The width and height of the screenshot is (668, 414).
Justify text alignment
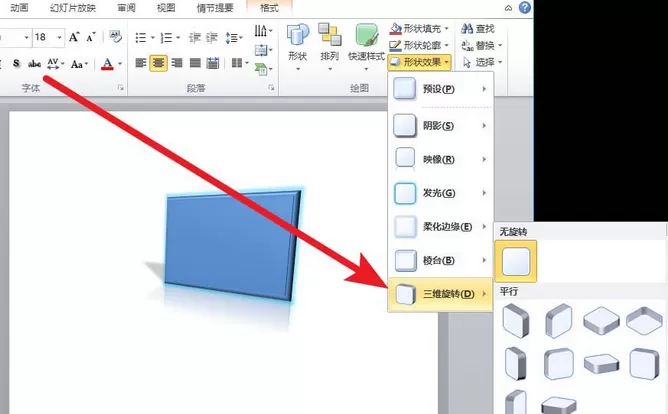click(x=195, y=63)
